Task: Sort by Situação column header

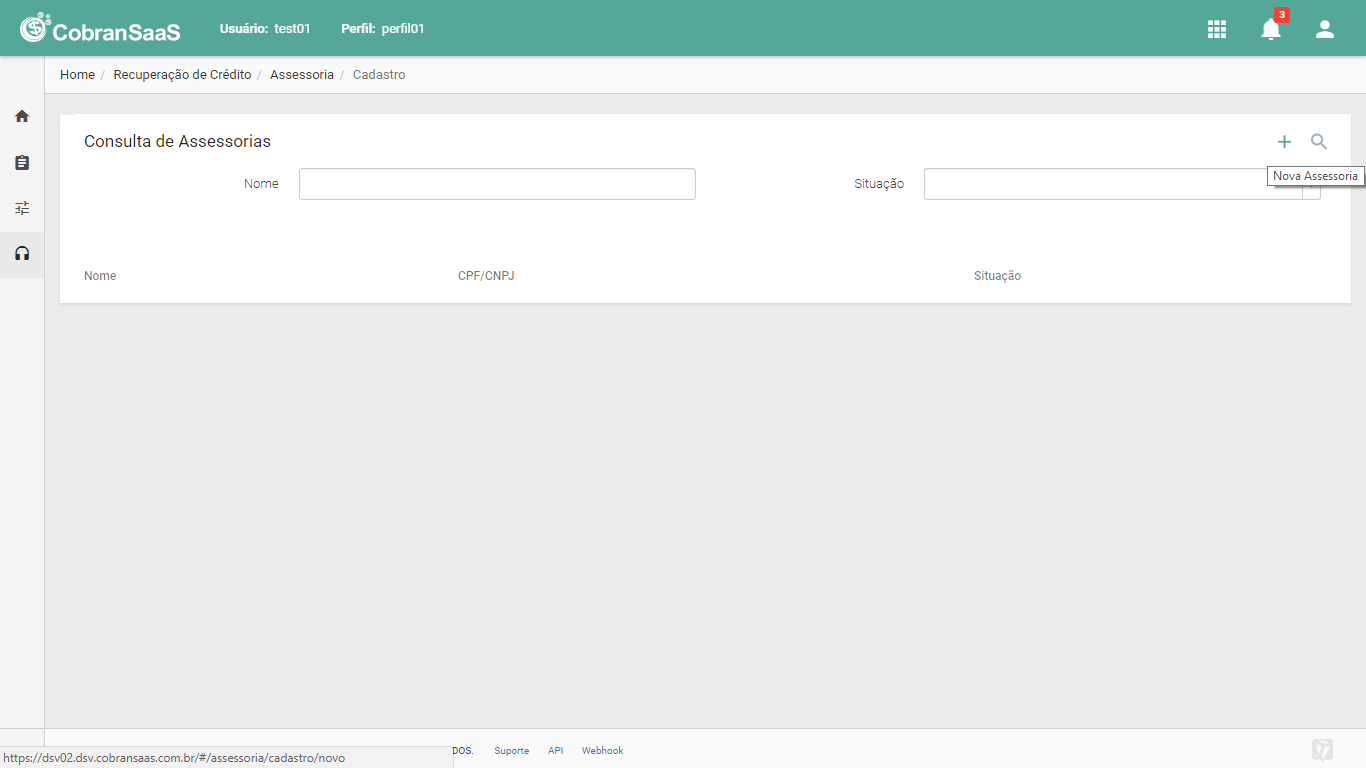Action: coord(997,276)
